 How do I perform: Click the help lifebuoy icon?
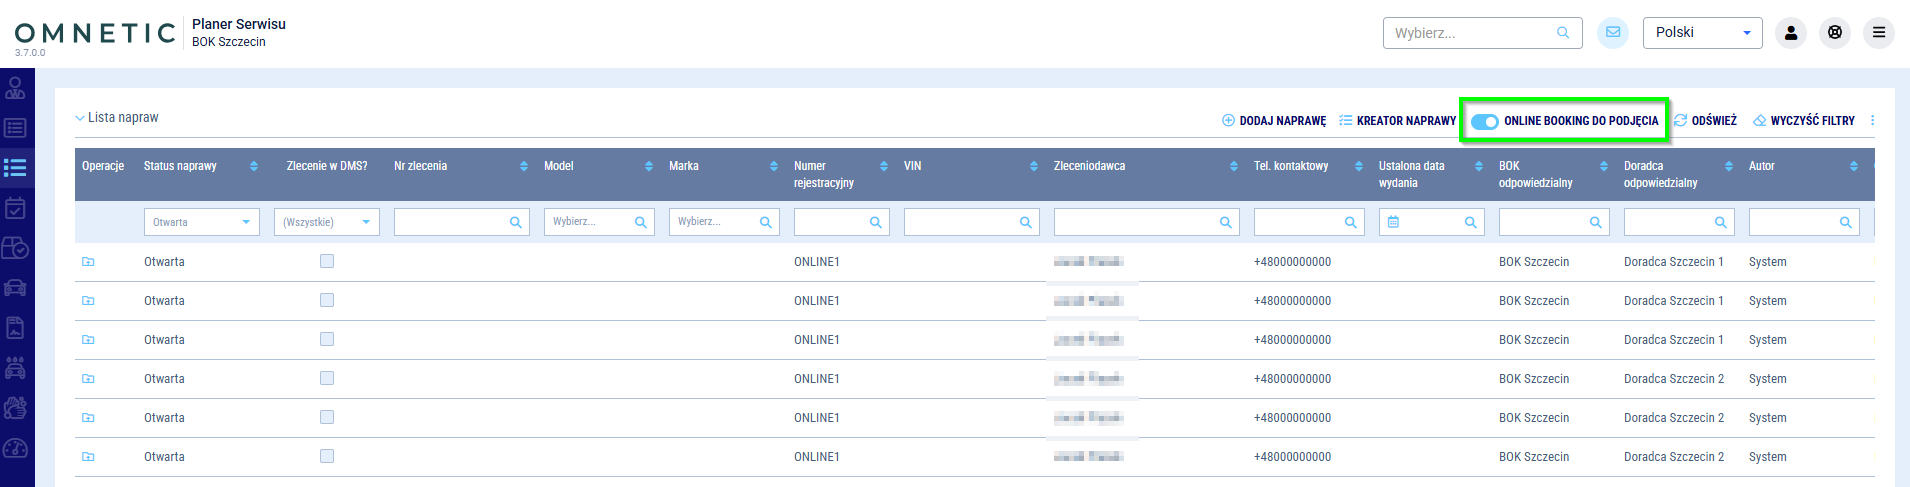pyautogui.click(x=1834, y=33)
